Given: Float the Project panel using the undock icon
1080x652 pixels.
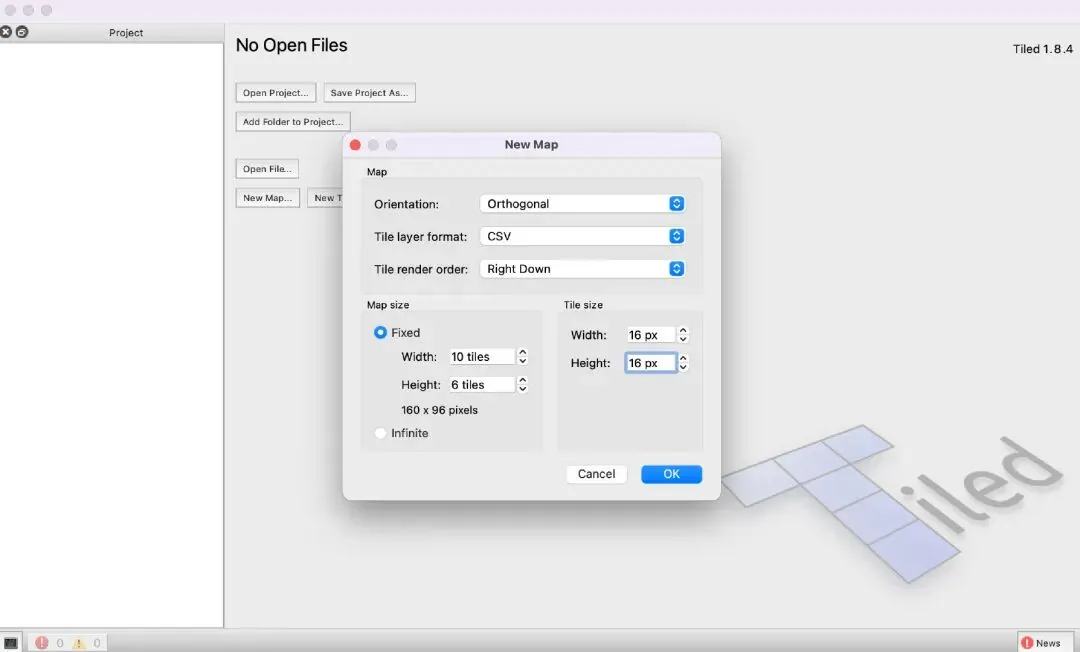Looking at the screenshot, I should pos(22,32).
